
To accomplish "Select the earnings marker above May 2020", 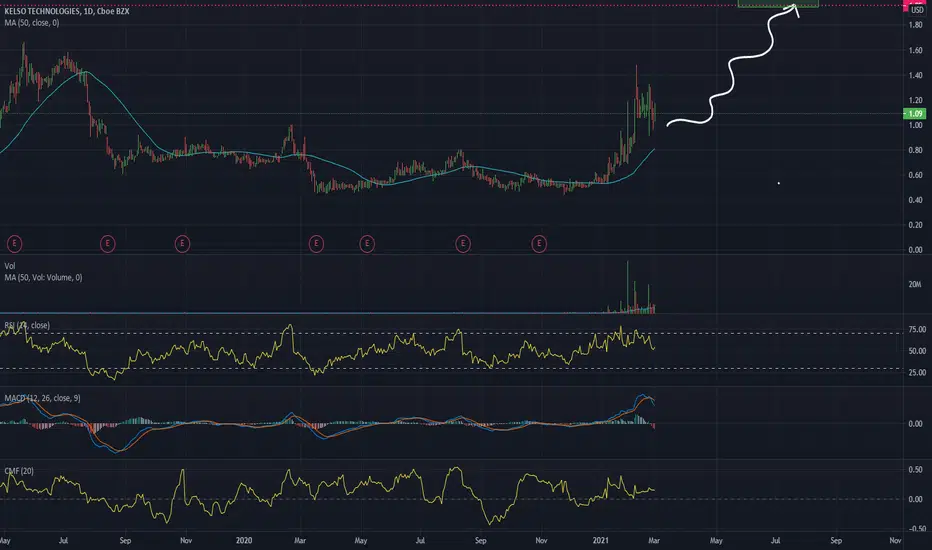I will coord(367,243).
